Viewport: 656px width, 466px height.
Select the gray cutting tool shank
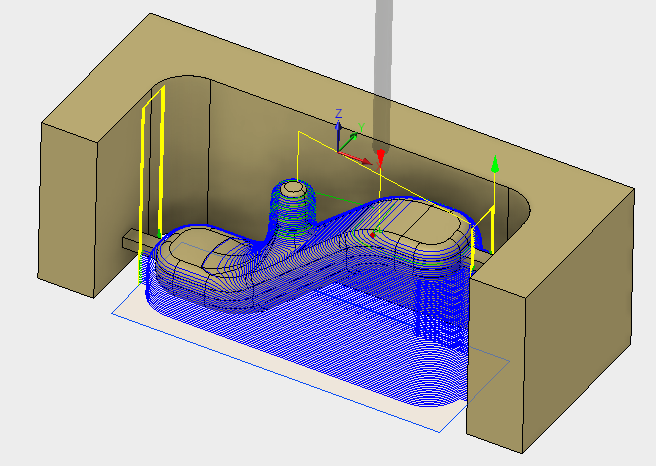tap(383, 77)
